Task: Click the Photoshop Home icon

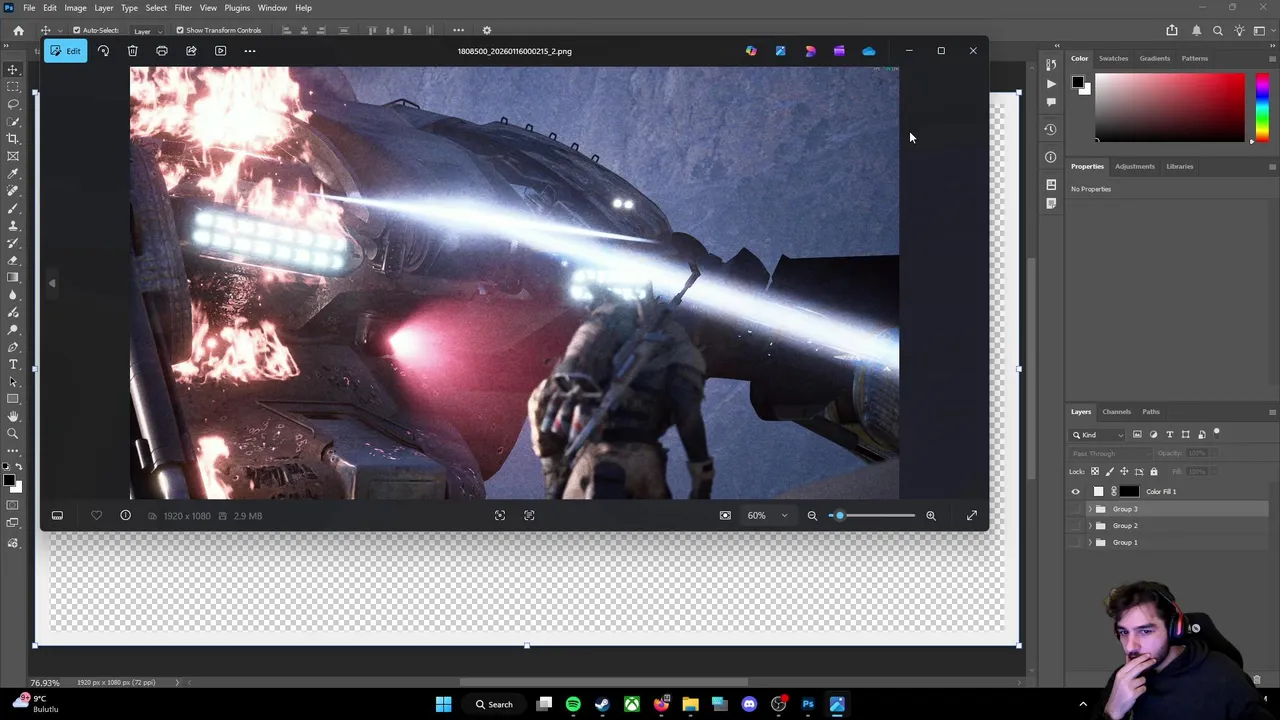Action: tap(18, 30)
